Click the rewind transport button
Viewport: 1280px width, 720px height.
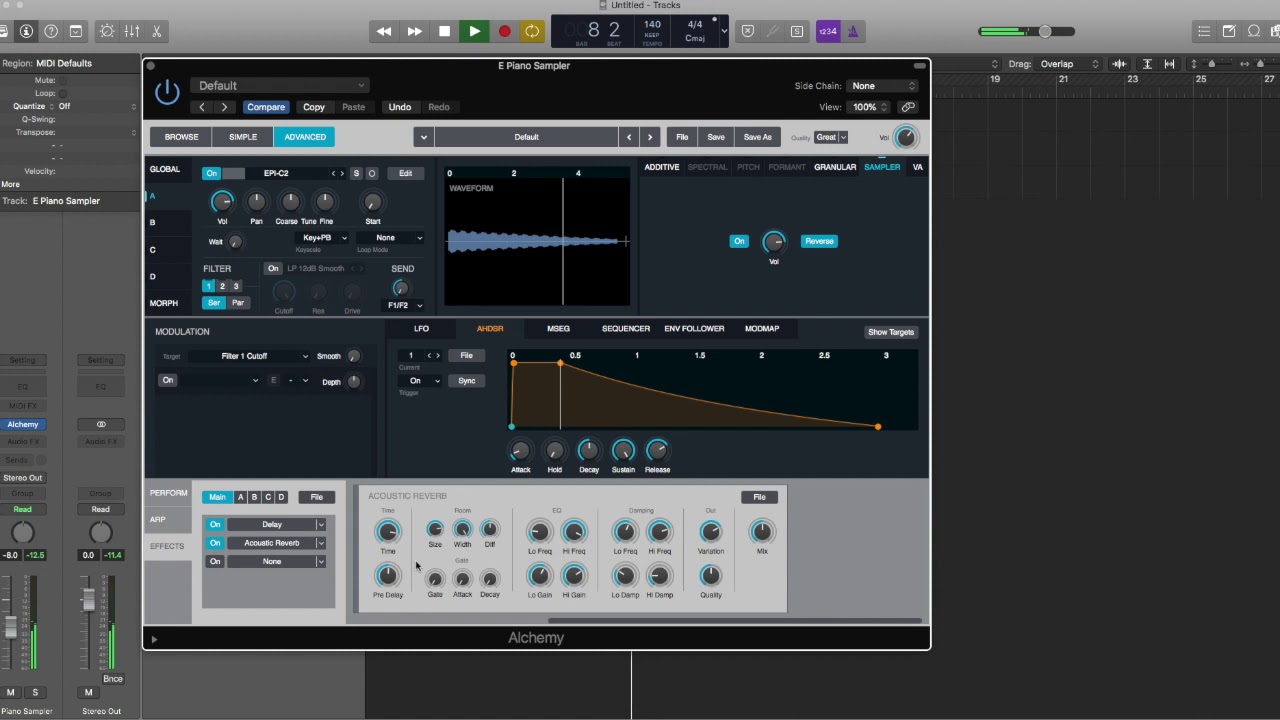384,31
